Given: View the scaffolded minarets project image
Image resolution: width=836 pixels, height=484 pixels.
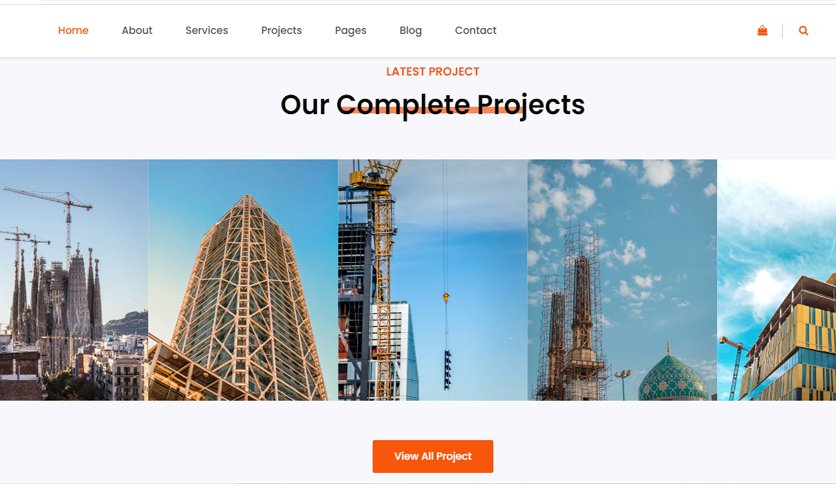Looking at the screenshot, I should tap(622, 280).
